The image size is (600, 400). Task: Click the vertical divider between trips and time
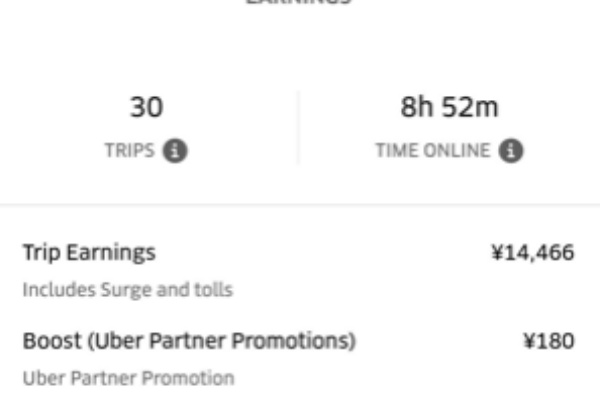pyautogui.click(x=298, y=127)
